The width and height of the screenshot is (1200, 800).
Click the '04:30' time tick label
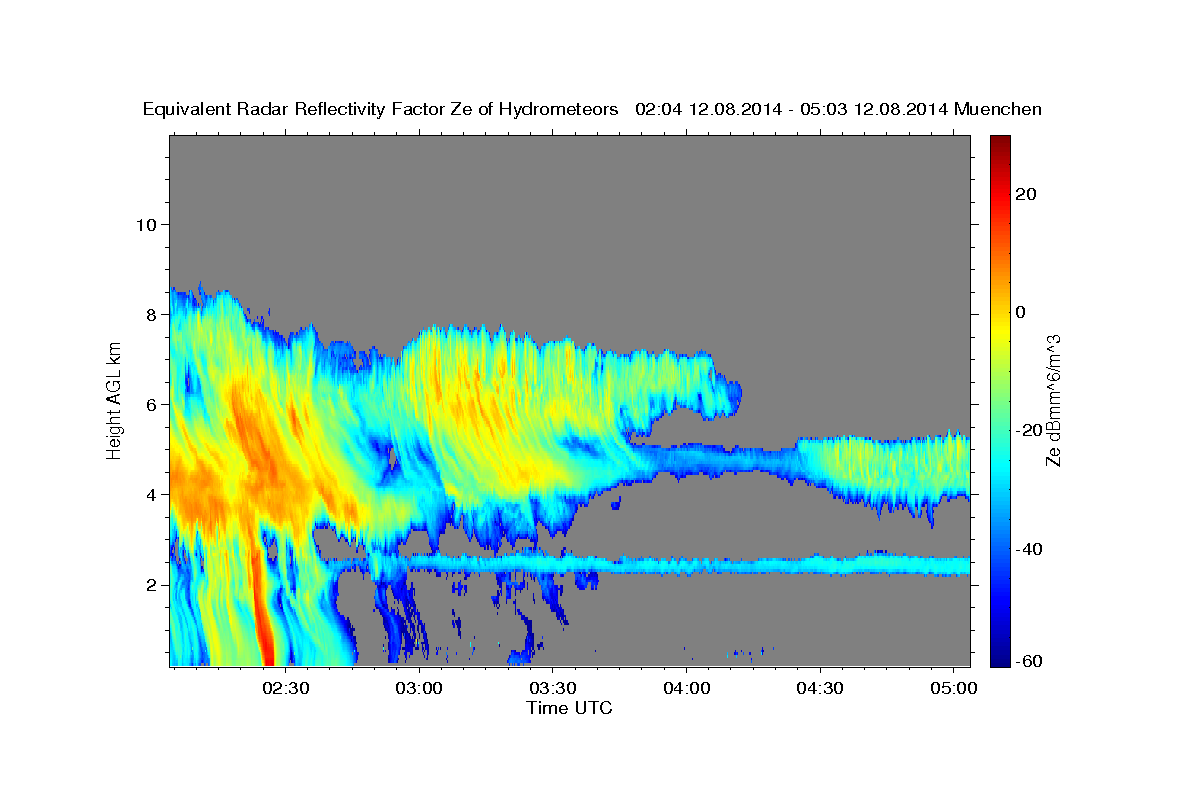tap(821, 689)
